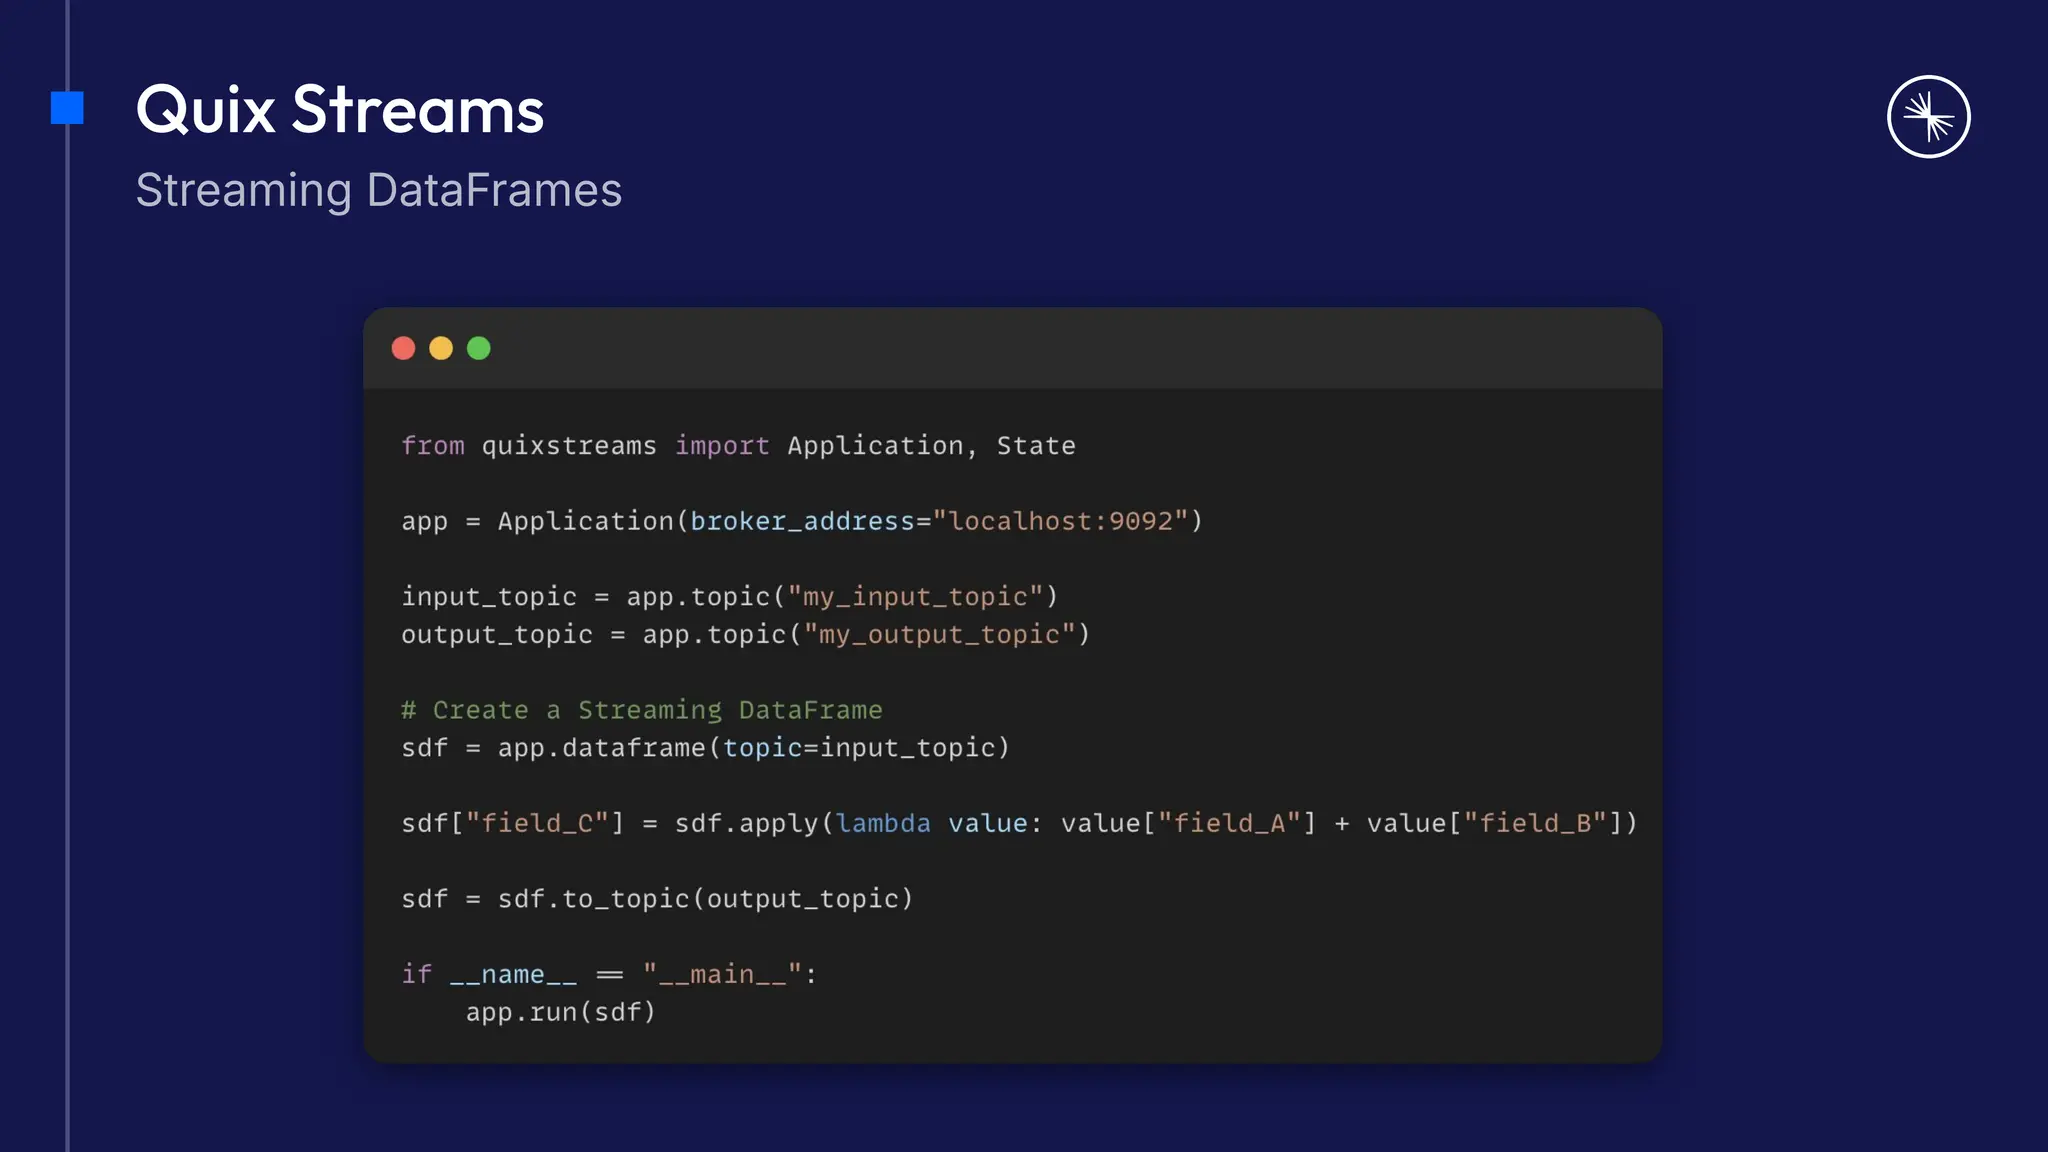Click the broker_address parameter name
This screenshot has height=1152, width=2048.
click(x=802, y=521)
